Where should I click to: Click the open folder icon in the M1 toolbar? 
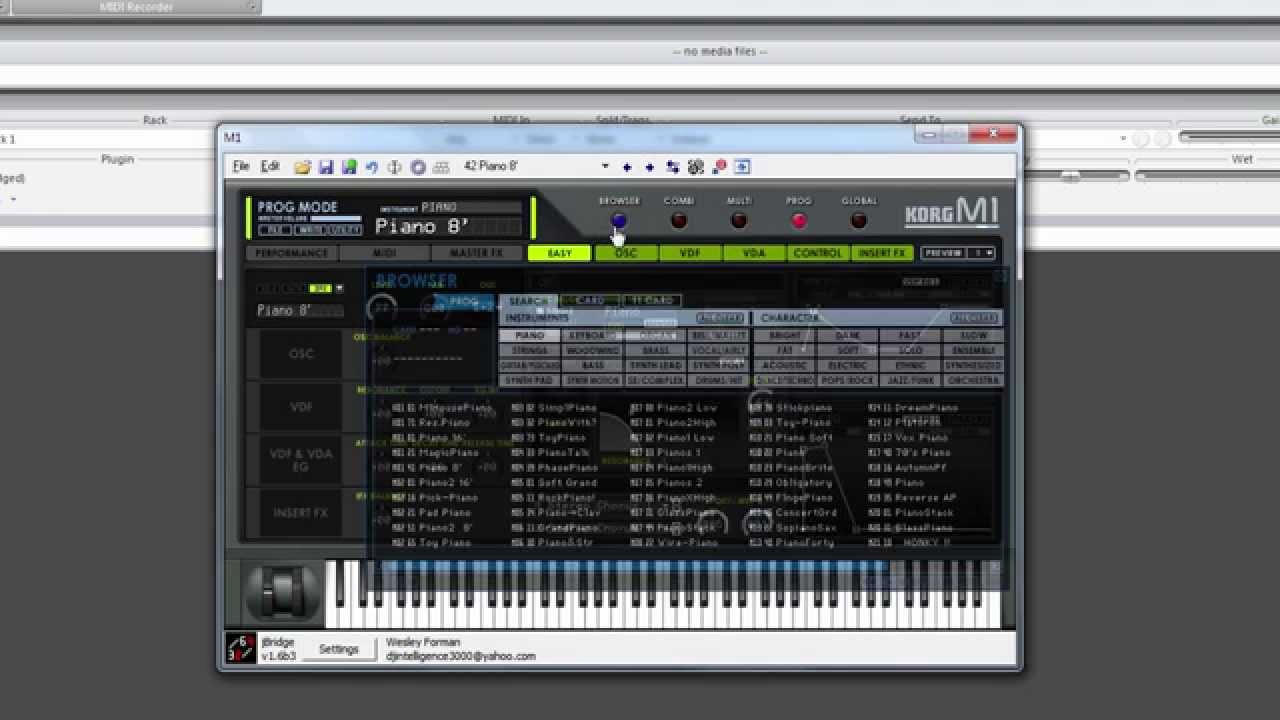[x=302, y=167]
